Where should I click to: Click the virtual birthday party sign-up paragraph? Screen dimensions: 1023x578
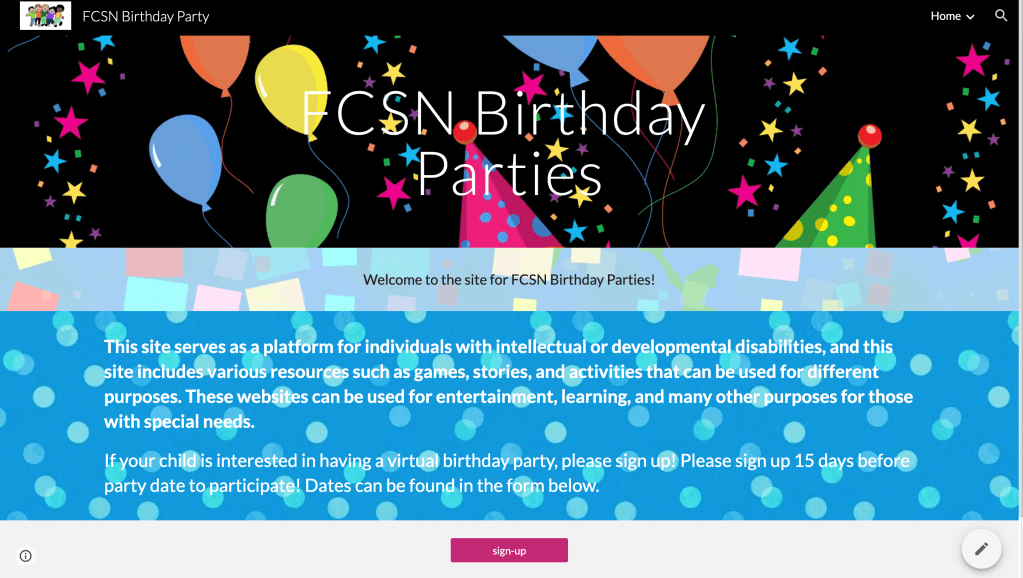tap(508, 473)
